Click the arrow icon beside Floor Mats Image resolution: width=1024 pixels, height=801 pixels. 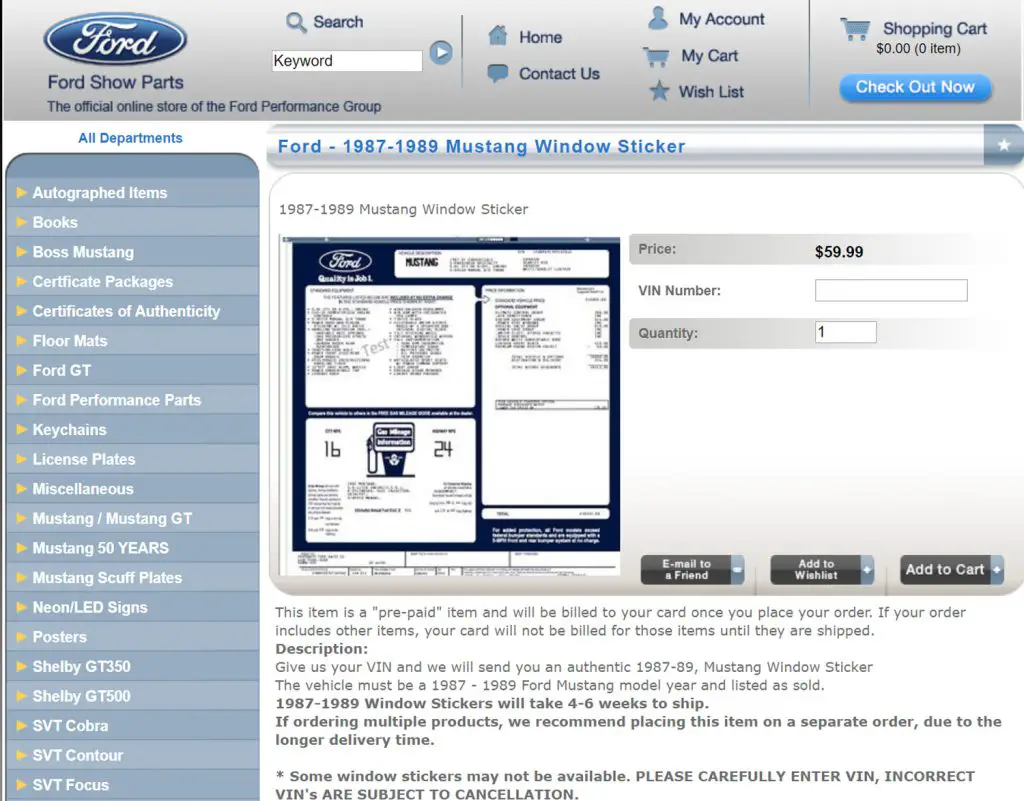pyautogui.click(x=22, y=340)
